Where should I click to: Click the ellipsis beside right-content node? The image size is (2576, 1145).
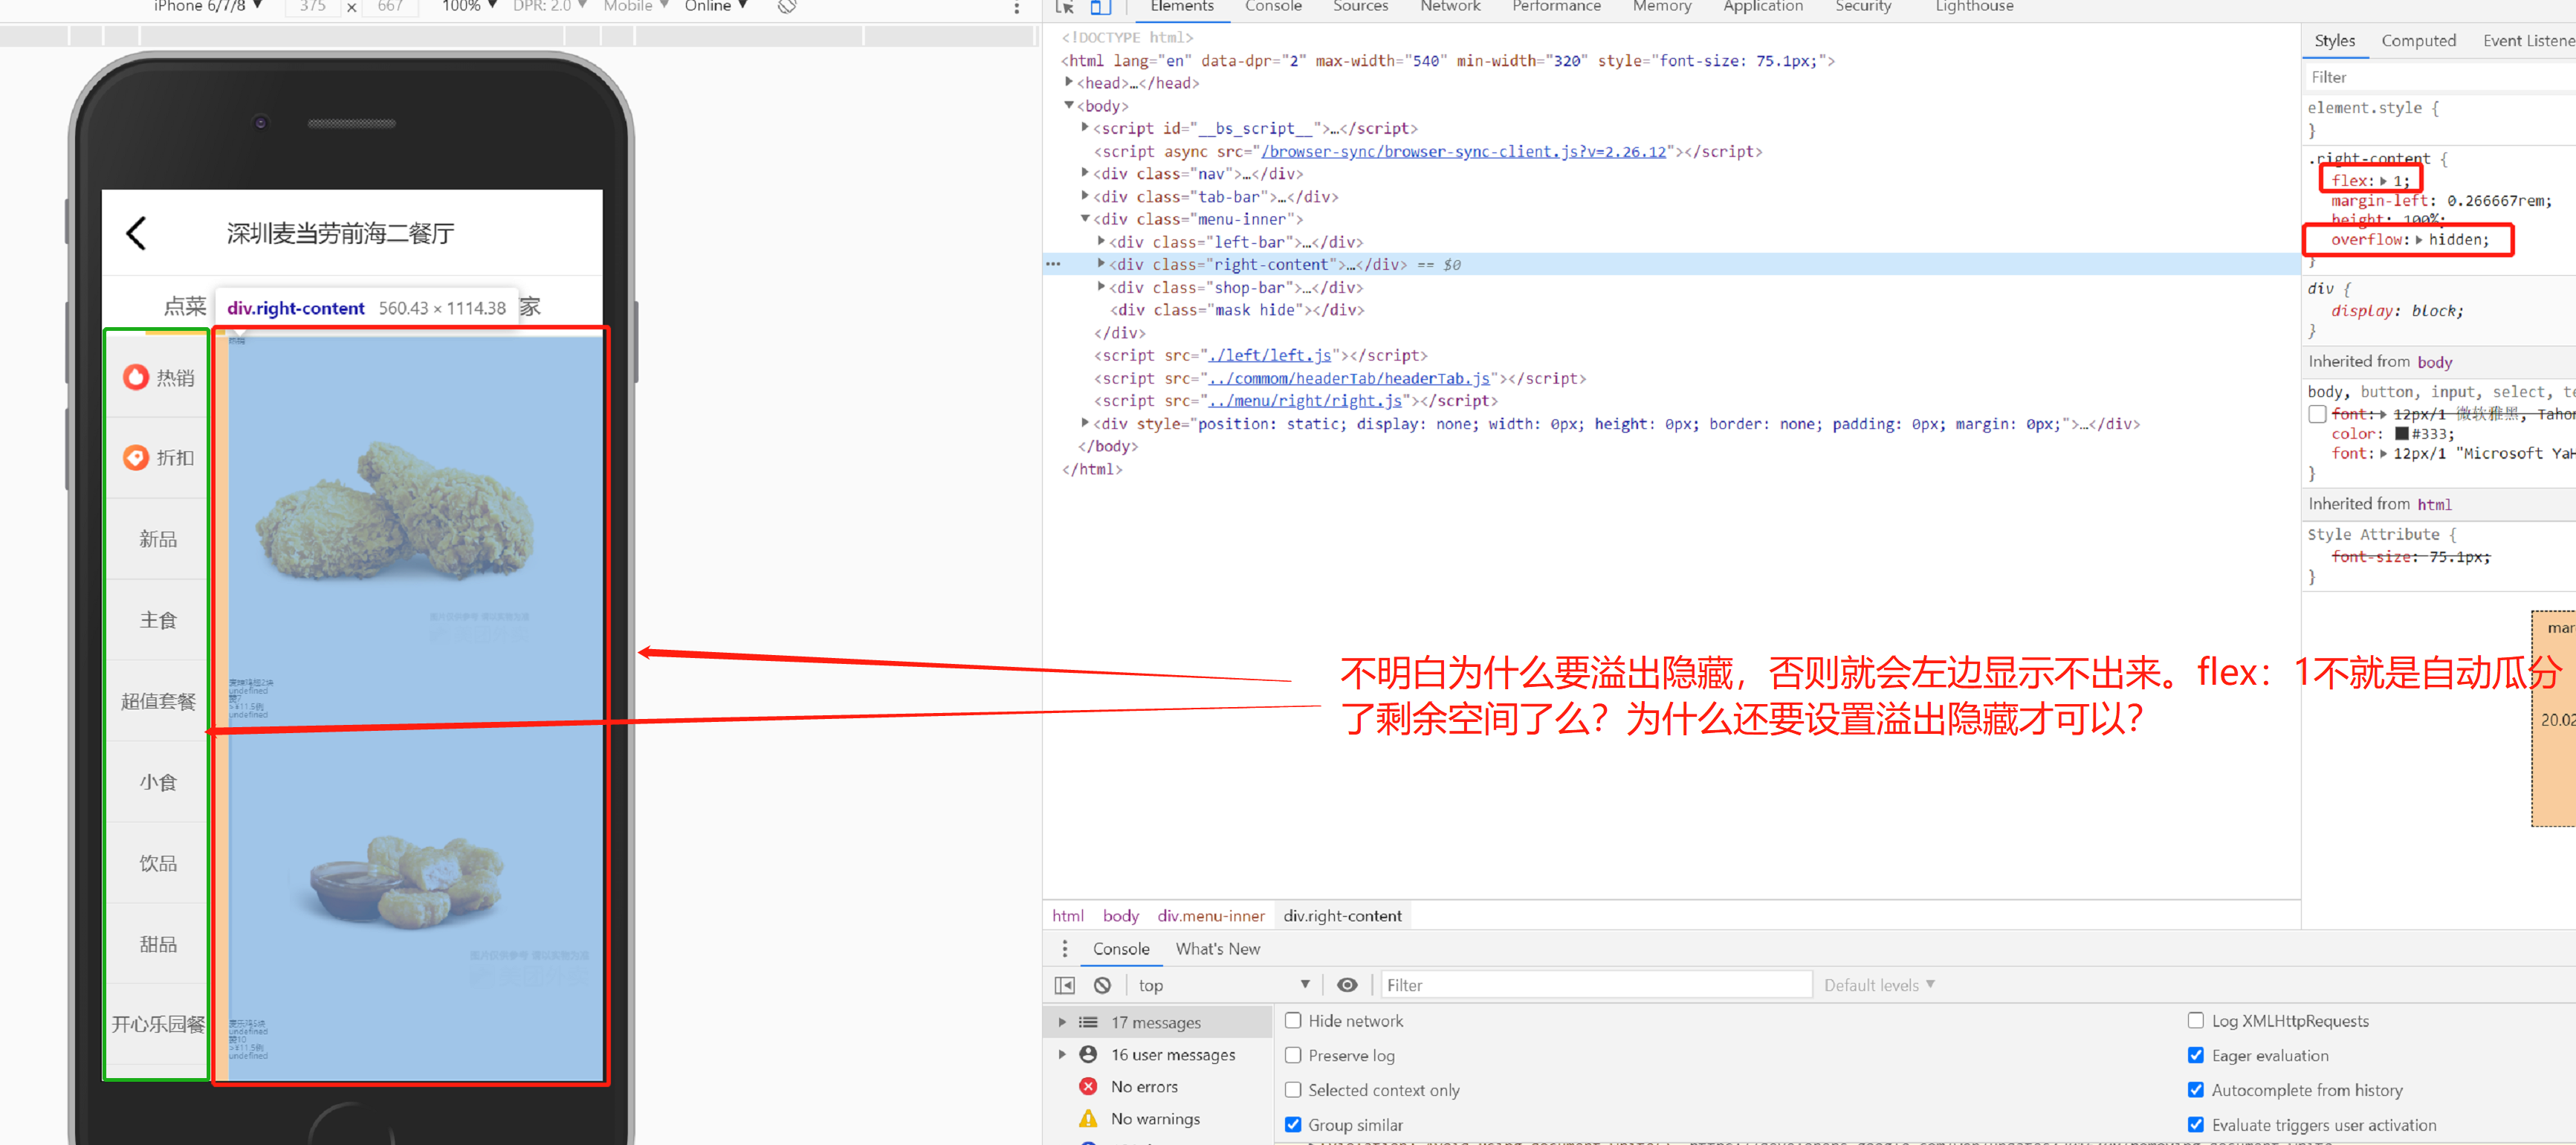(1053, 264)
